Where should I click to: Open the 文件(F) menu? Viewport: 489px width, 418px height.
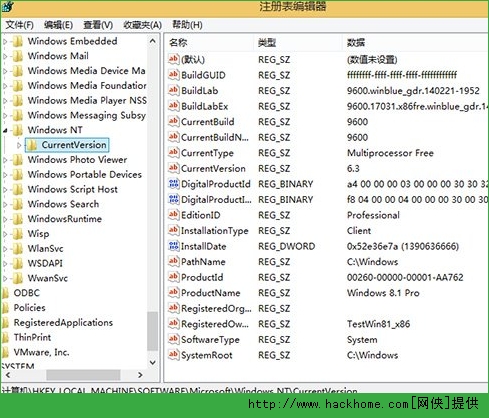(20, 25)
